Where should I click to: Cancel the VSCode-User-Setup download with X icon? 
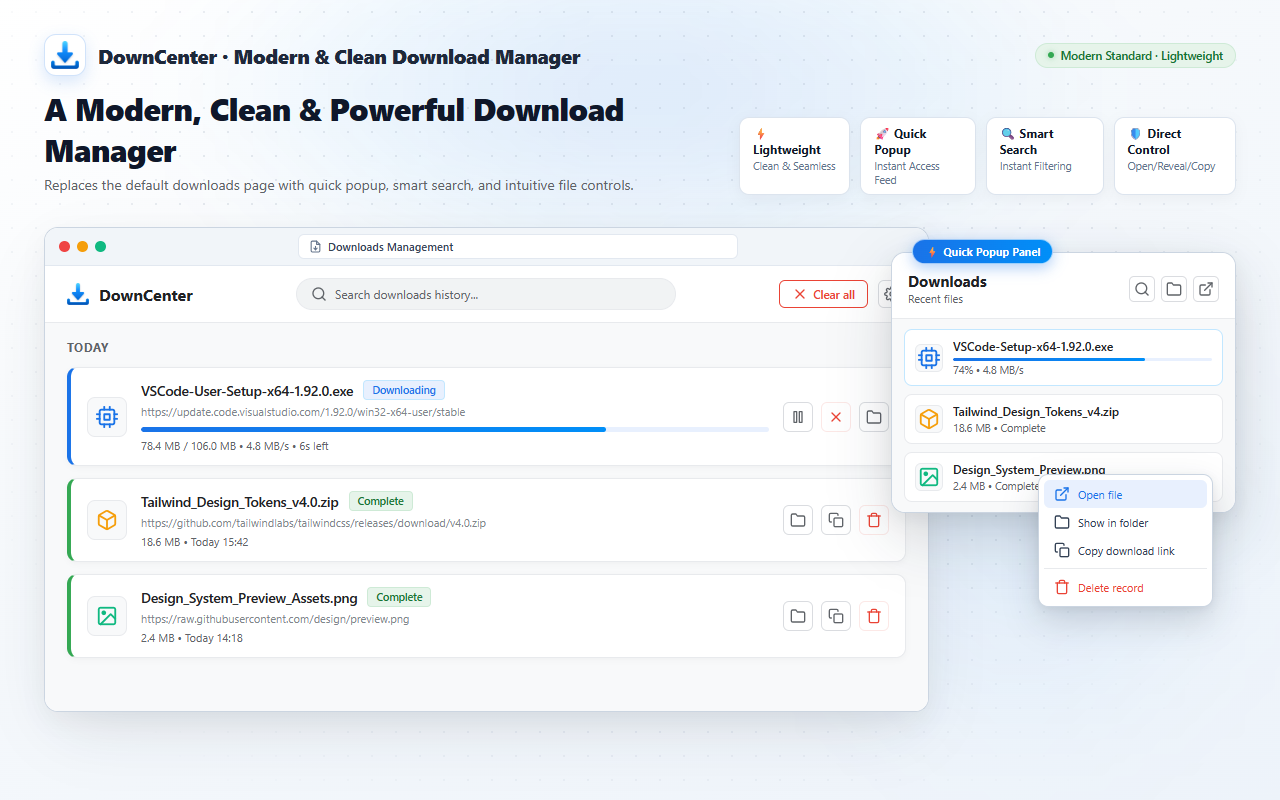coord(836,417)
